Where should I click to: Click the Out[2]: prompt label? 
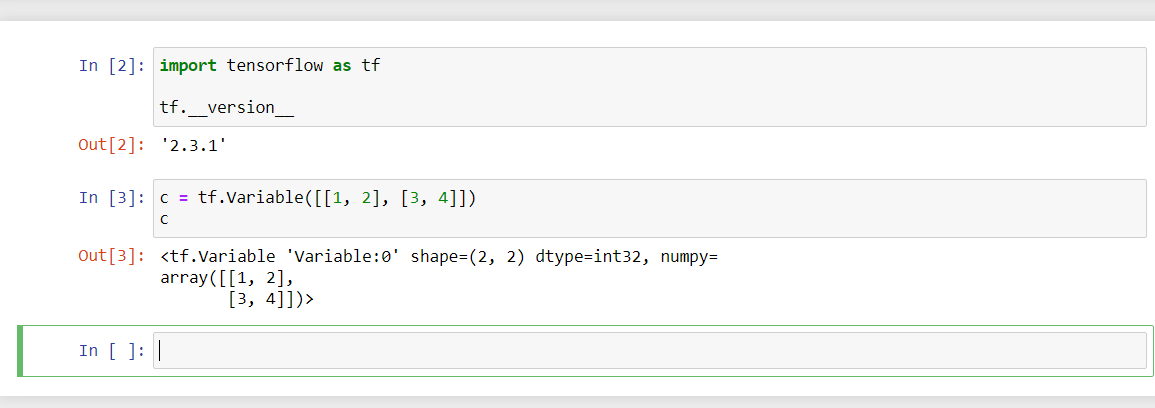(x=112, y=145)
